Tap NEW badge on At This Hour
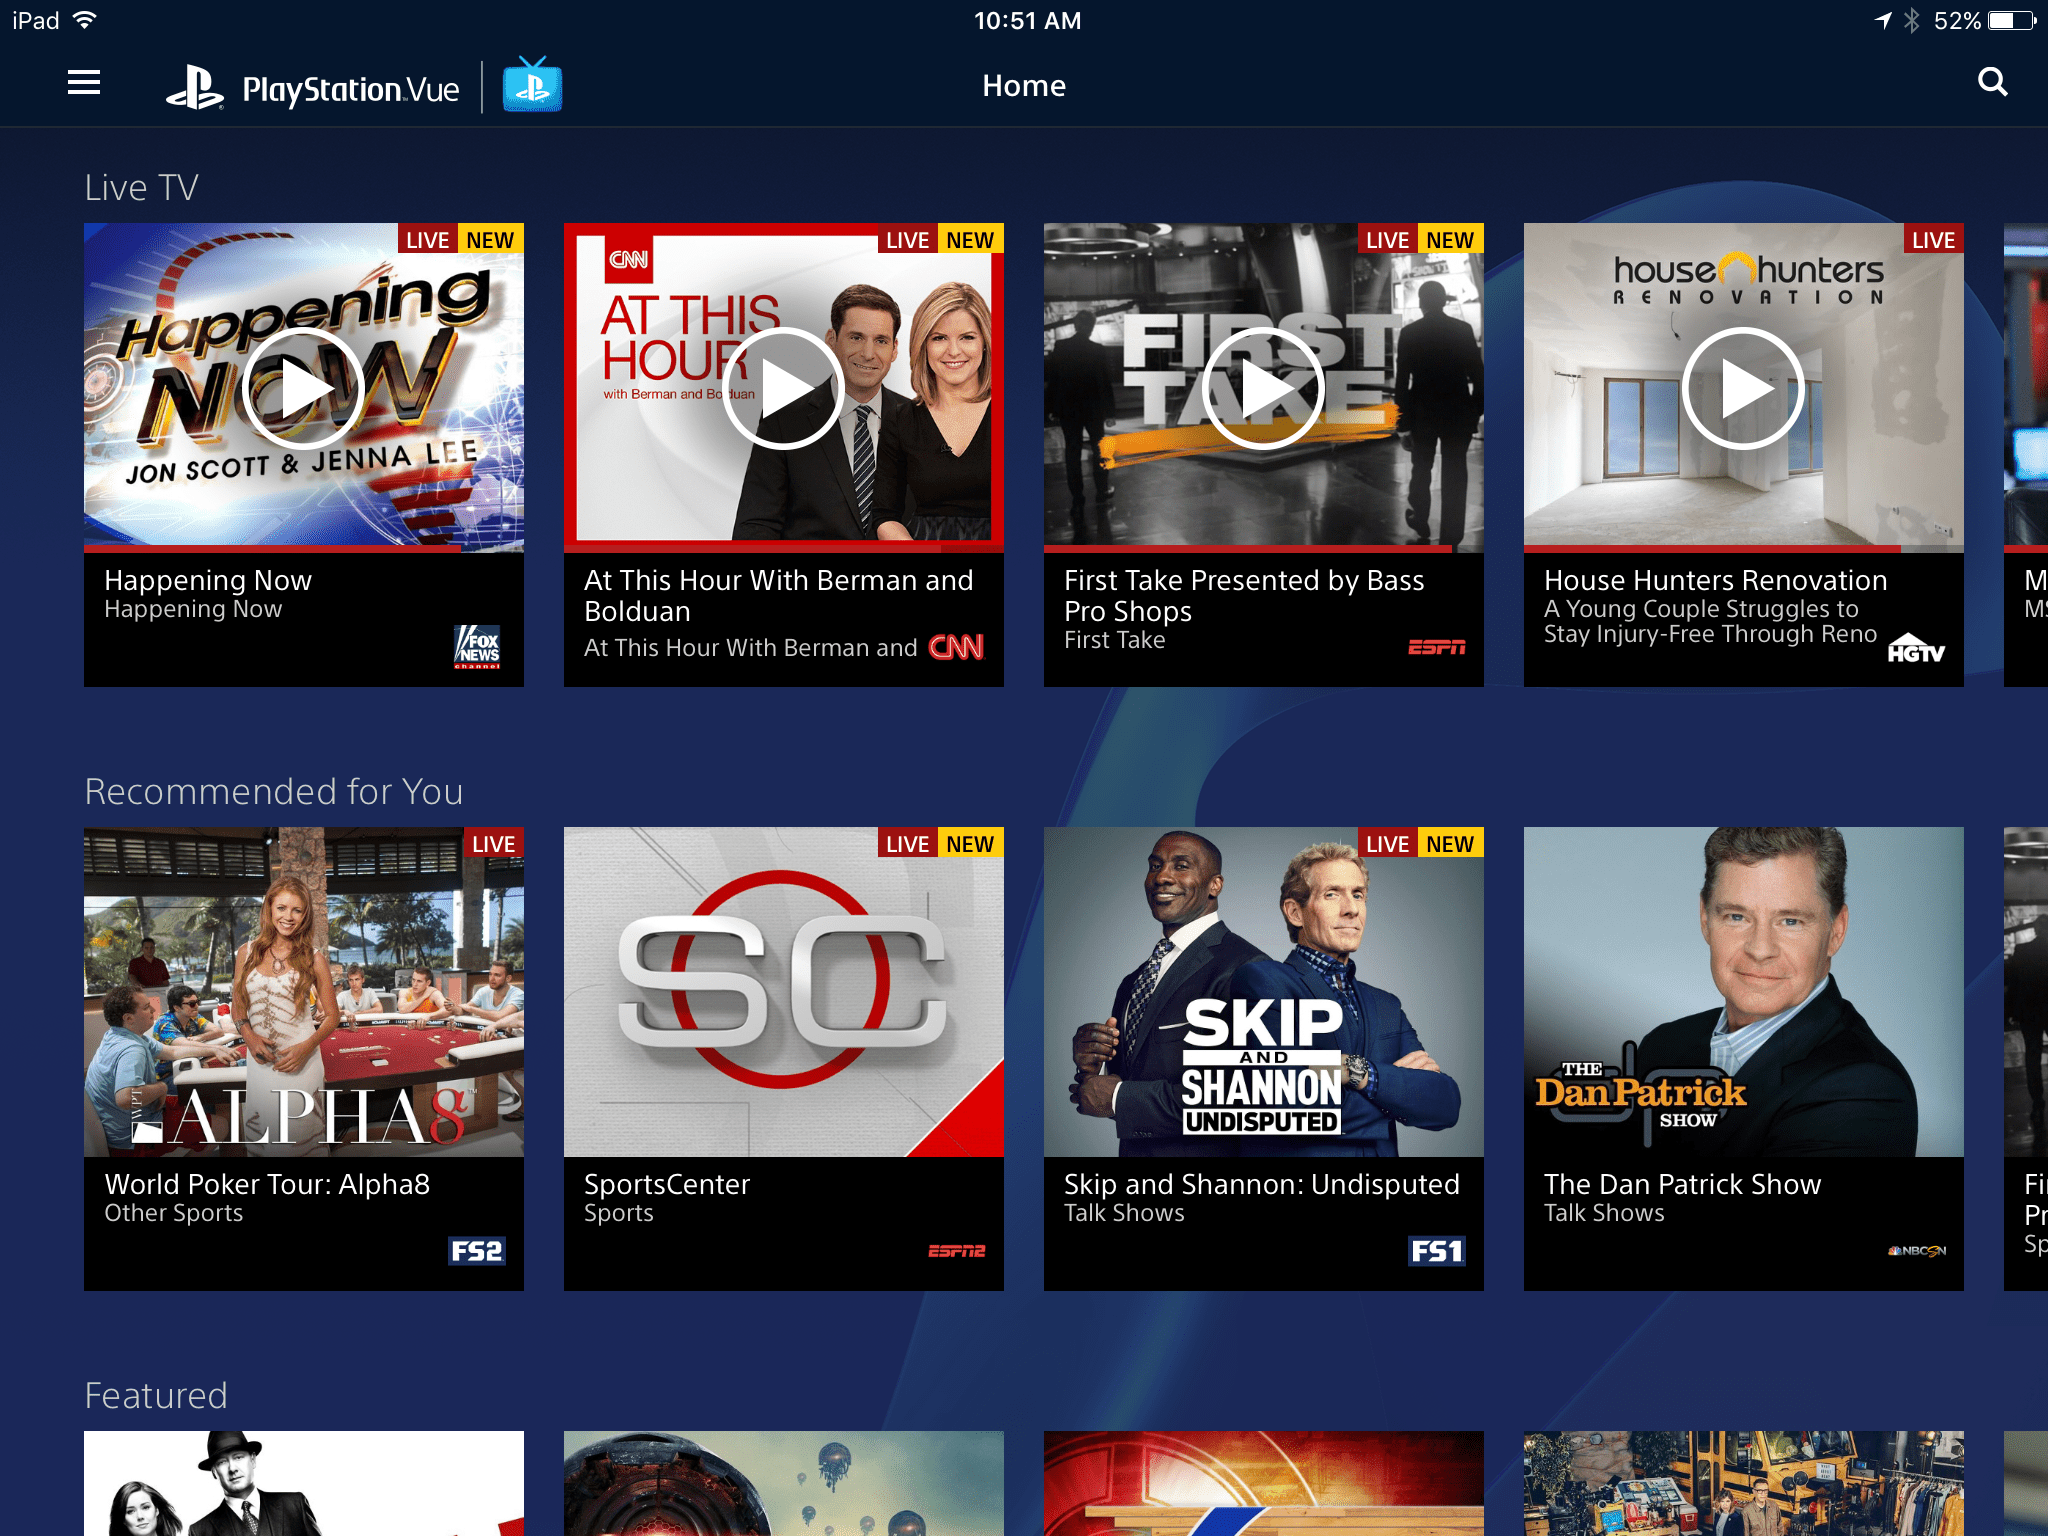The image size is (2048, 1536). coord(970,240)
